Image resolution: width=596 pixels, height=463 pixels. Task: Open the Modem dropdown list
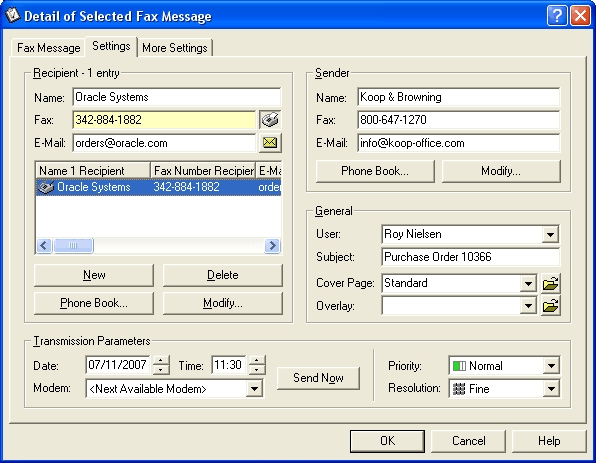tap(254, 388)
